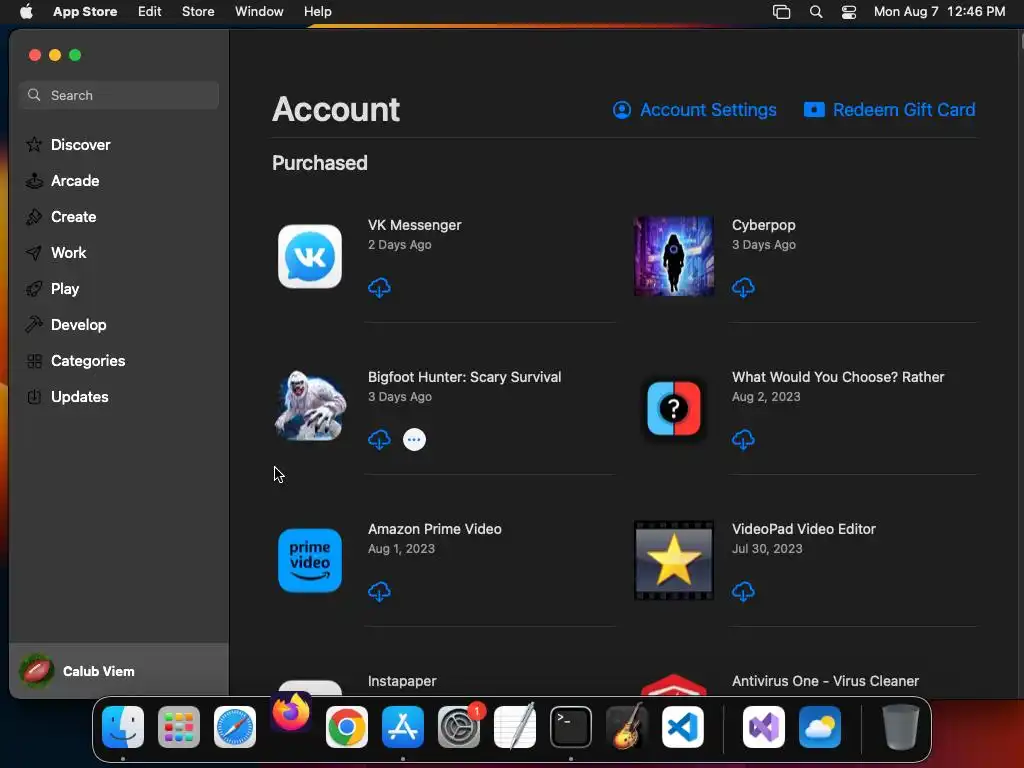This screenshot has height=768, width=1024.
Task: Open Control Center in menu bar
Action: [x=848, y=12]
